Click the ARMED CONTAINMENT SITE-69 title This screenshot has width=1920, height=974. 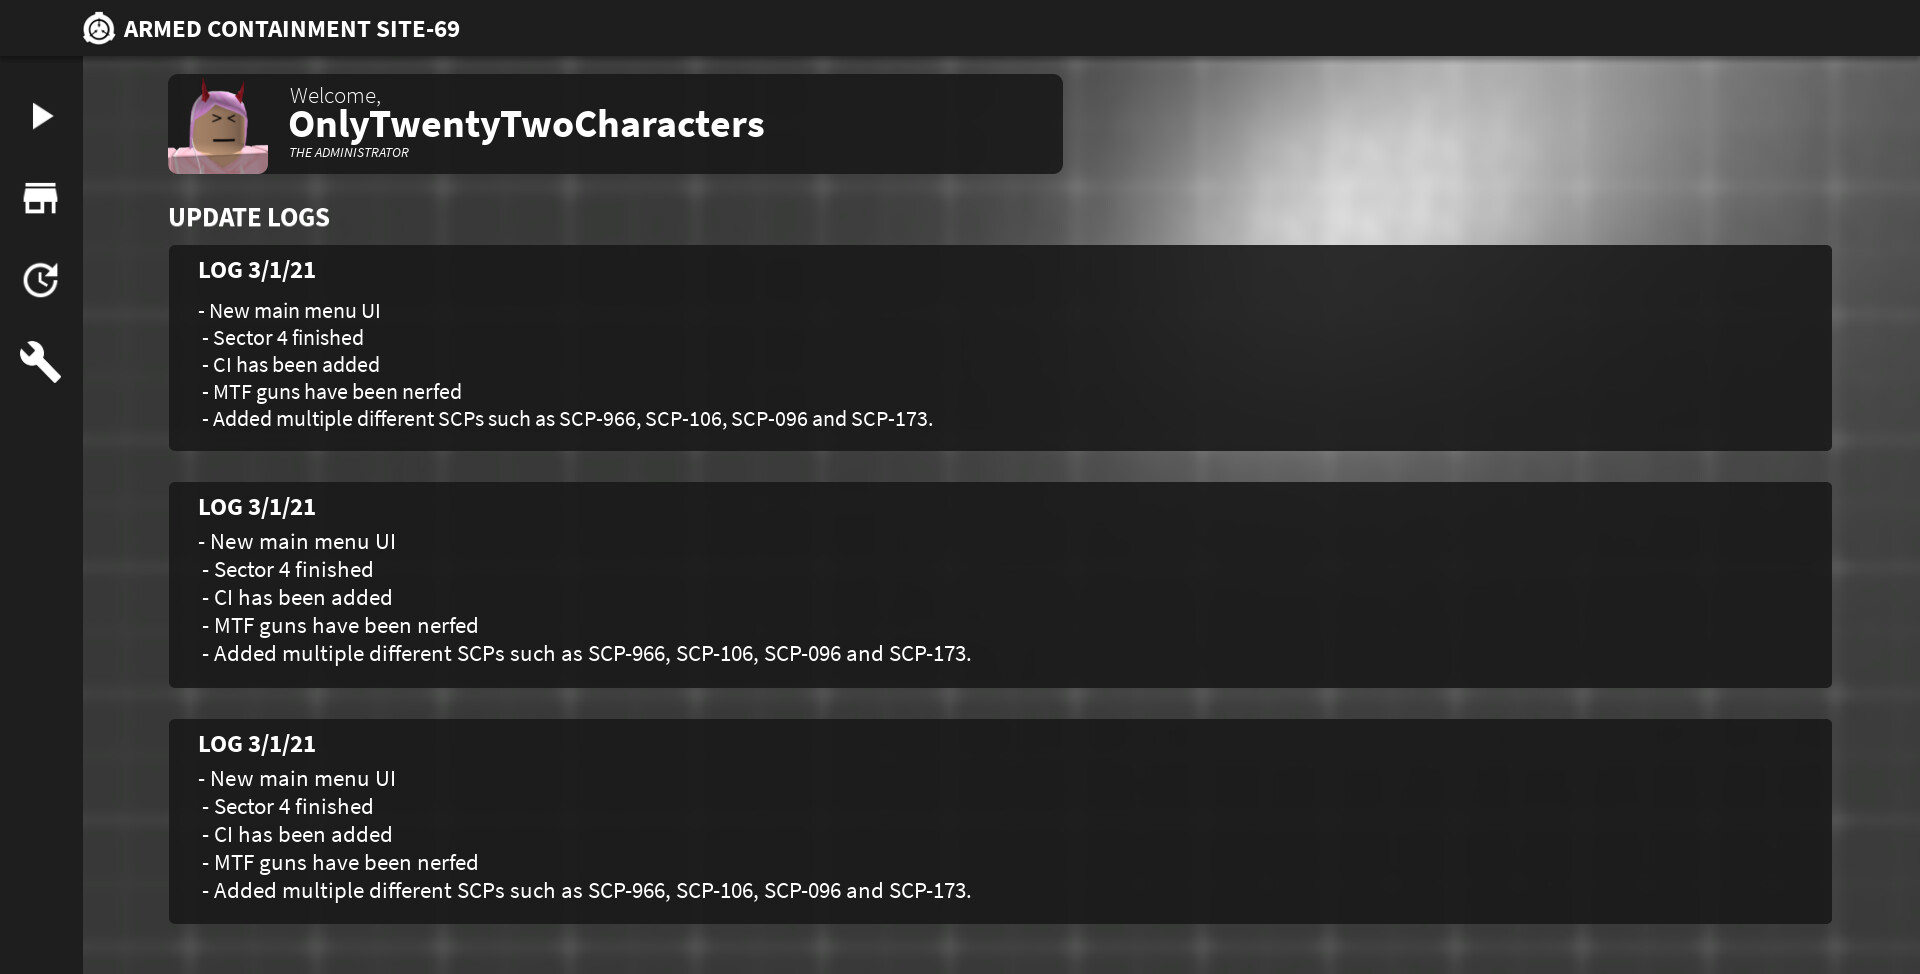coord(291,29)
